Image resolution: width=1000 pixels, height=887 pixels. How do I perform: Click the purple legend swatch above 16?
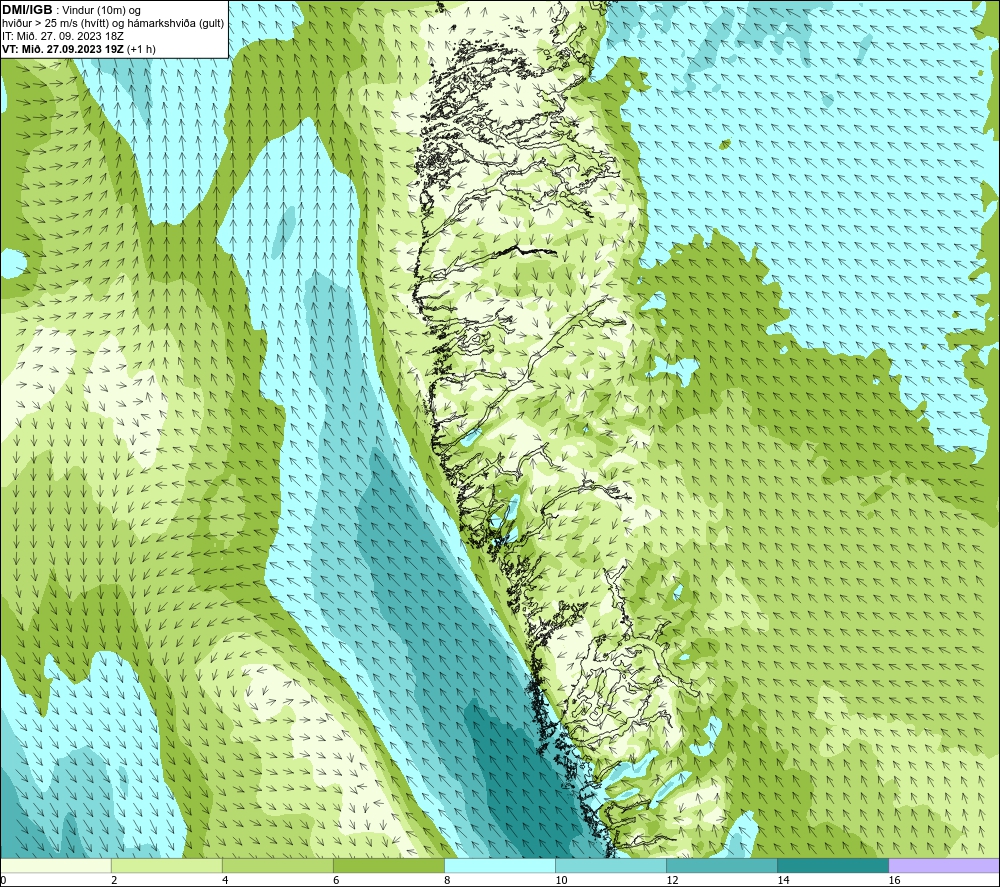tap(944, 865)
